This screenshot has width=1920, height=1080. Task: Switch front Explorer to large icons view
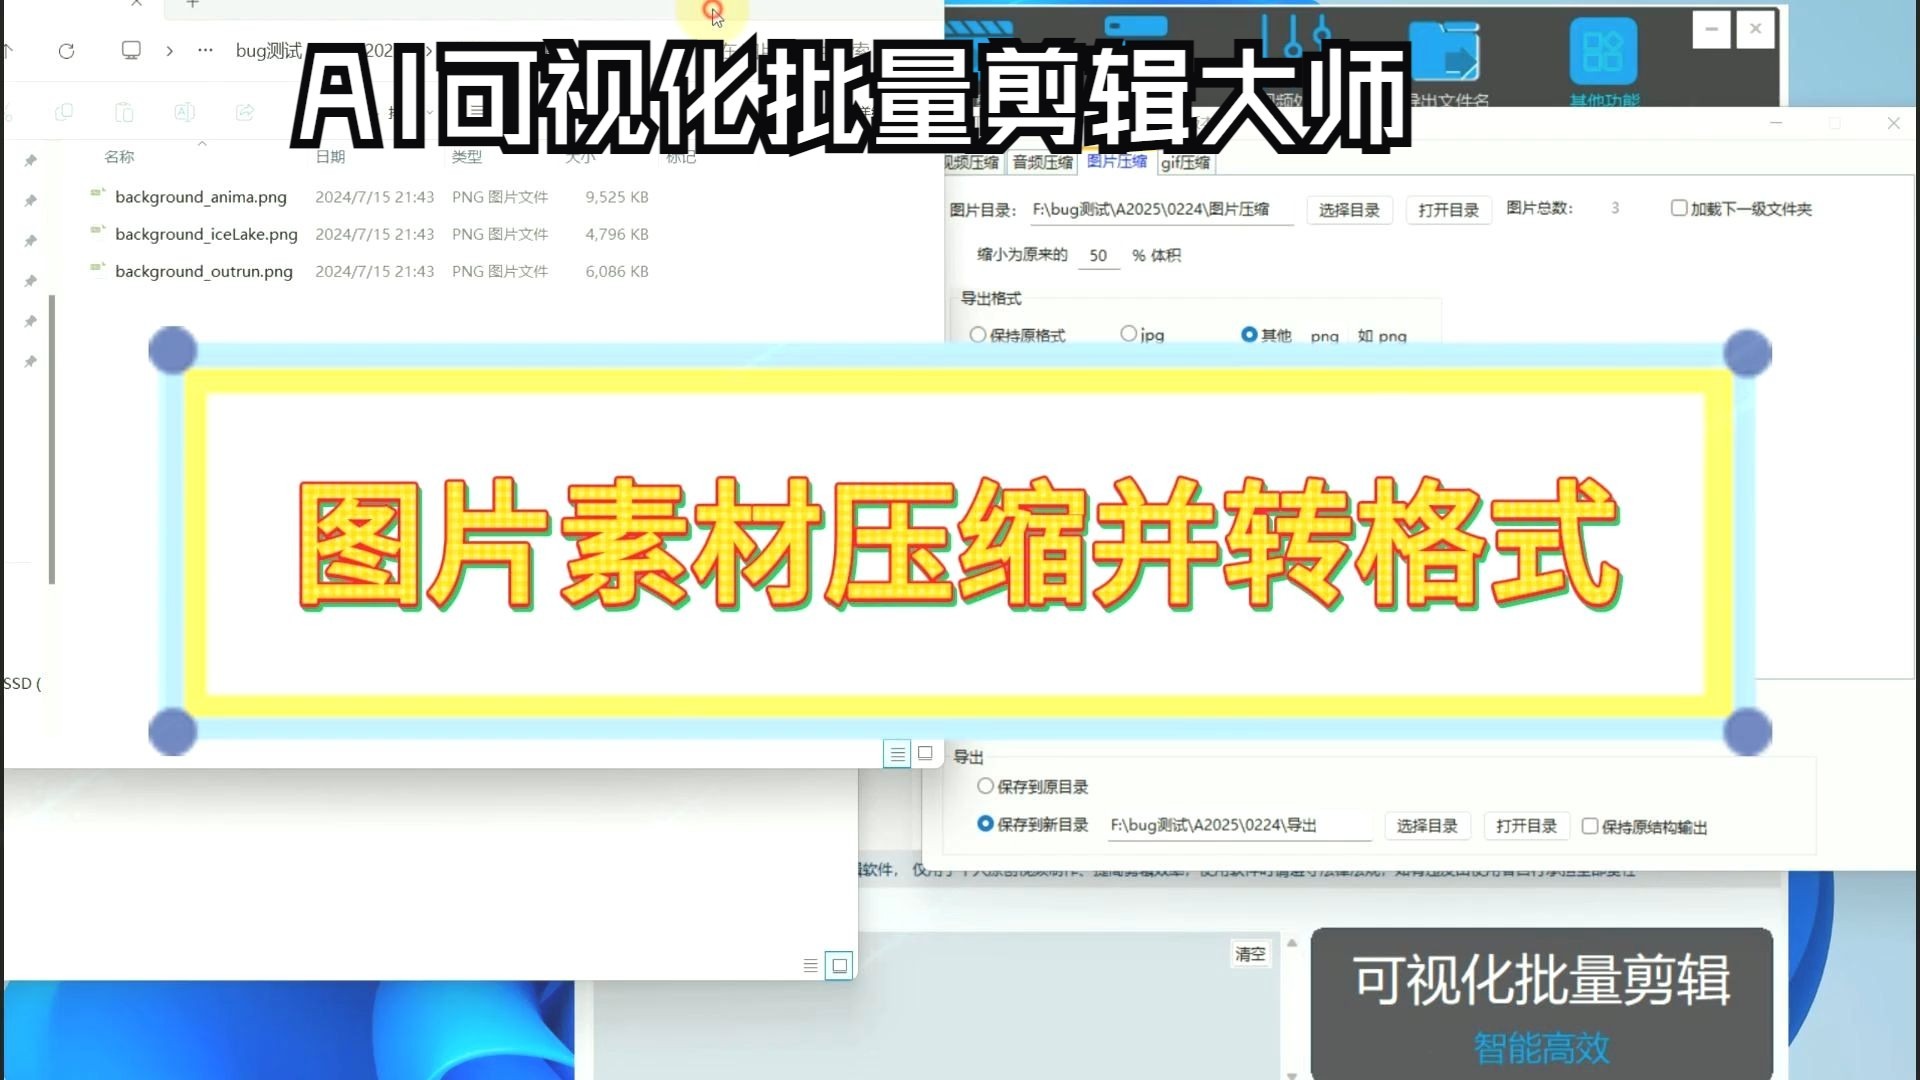(x=925, y=753)
